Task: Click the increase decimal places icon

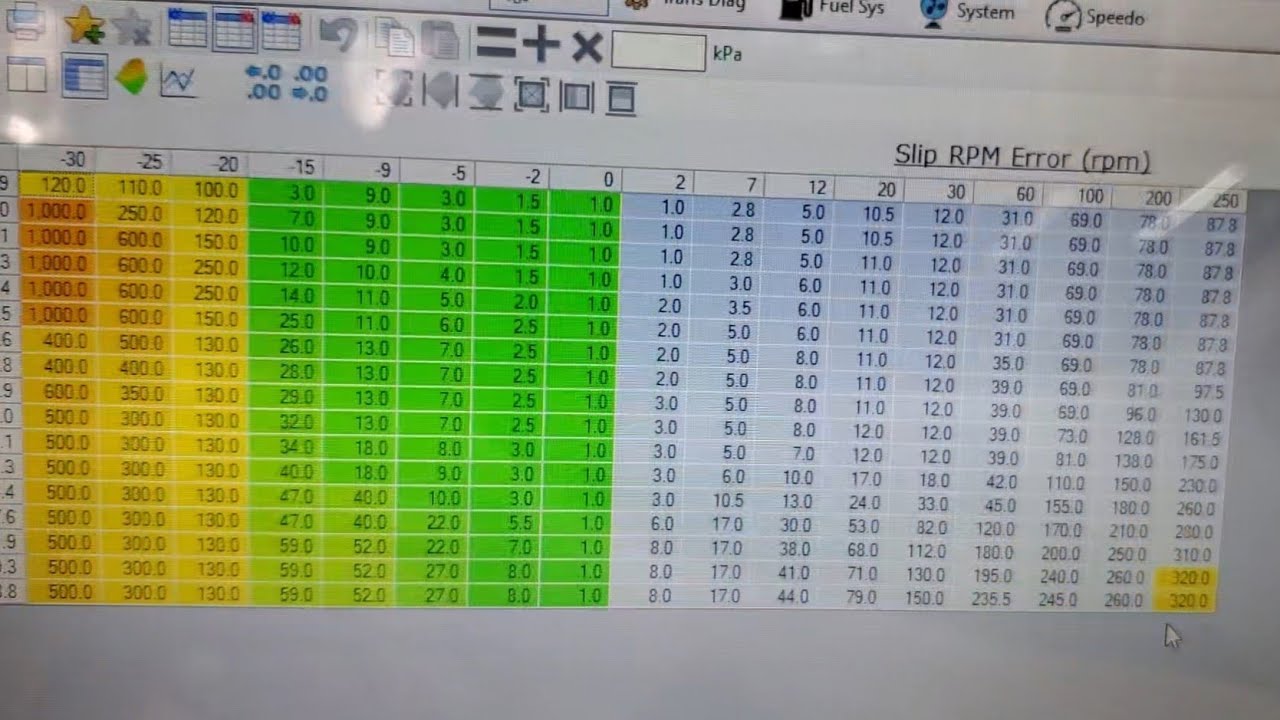Action: (x=309, y=85)
